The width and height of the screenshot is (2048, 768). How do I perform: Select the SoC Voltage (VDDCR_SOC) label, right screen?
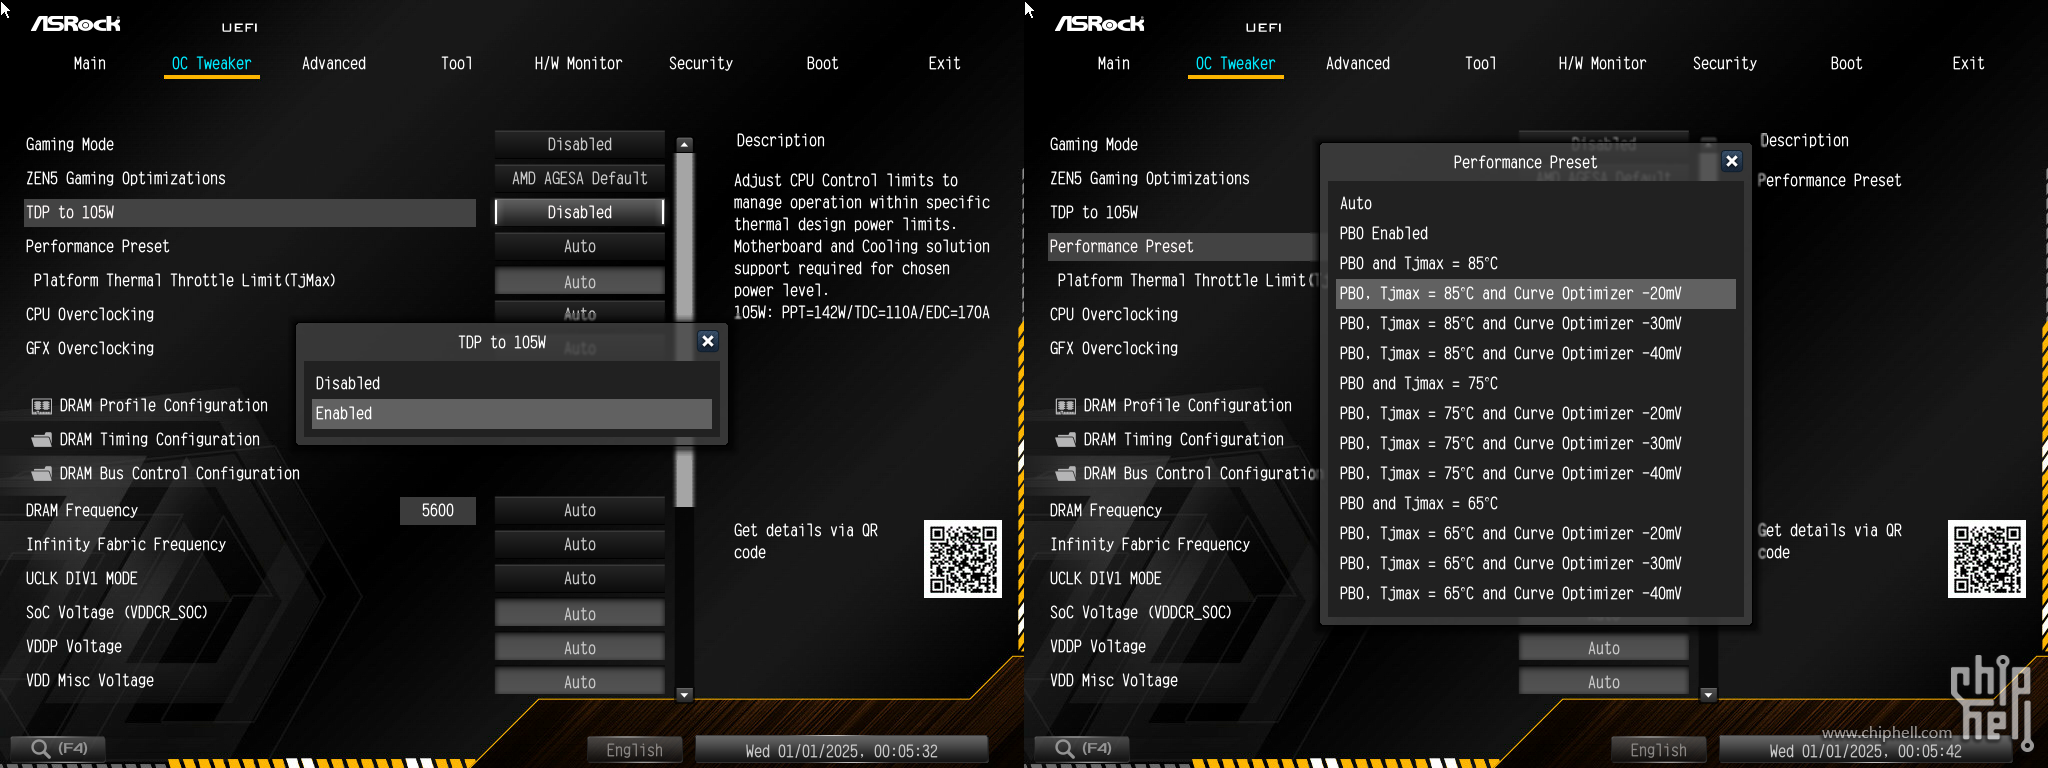(1141, 612)
